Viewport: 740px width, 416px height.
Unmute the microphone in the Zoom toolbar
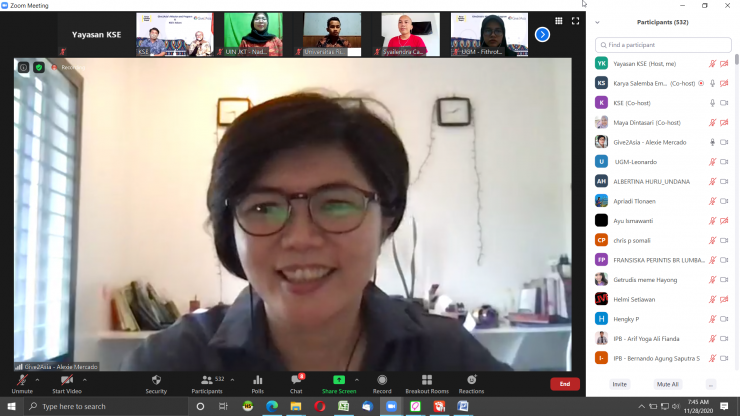click(22, 384)
